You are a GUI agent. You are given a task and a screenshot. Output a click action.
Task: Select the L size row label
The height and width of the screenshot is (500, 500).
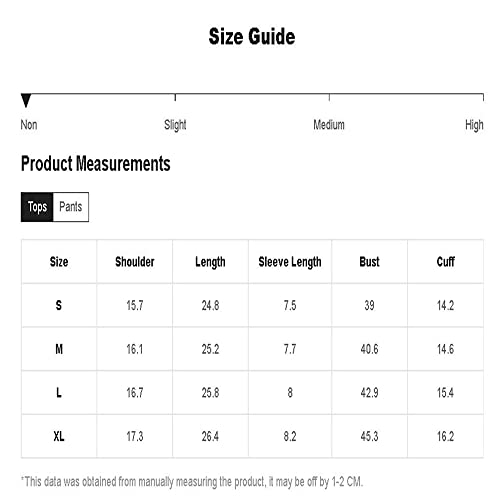pyautogui.click(x=59, y=393)
